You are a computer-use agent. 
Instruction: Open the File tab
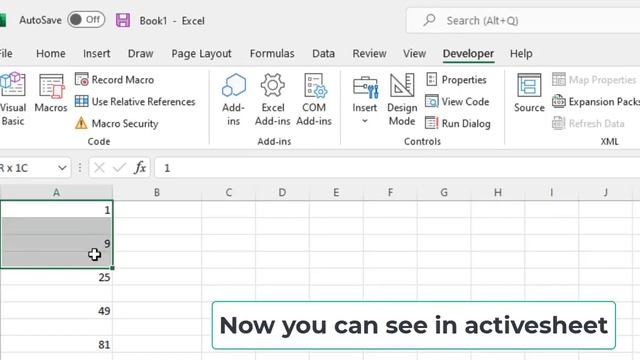tap(6, 53)
